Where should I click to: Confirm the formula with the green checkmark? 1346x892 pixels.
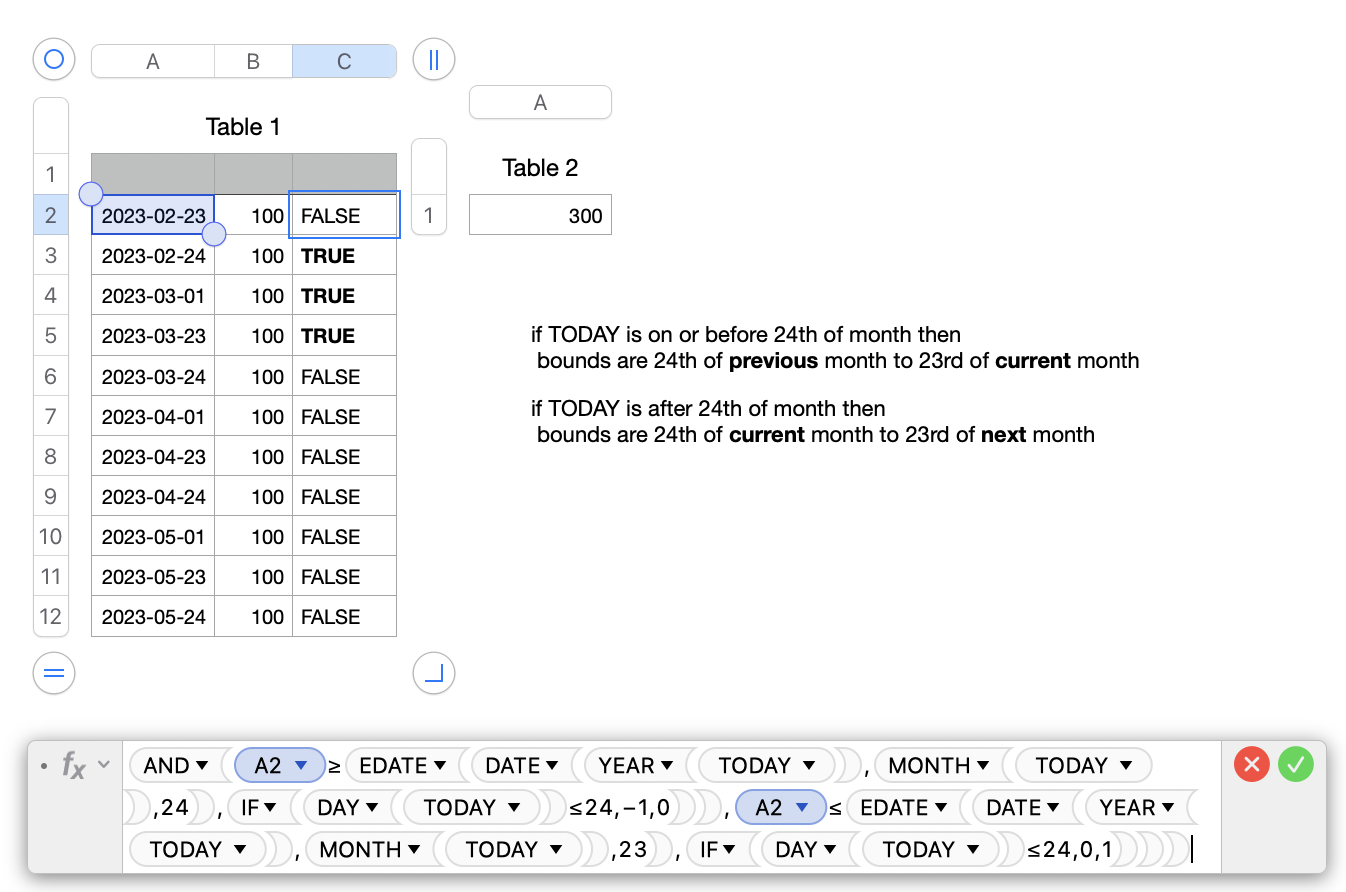[1295, 764]
